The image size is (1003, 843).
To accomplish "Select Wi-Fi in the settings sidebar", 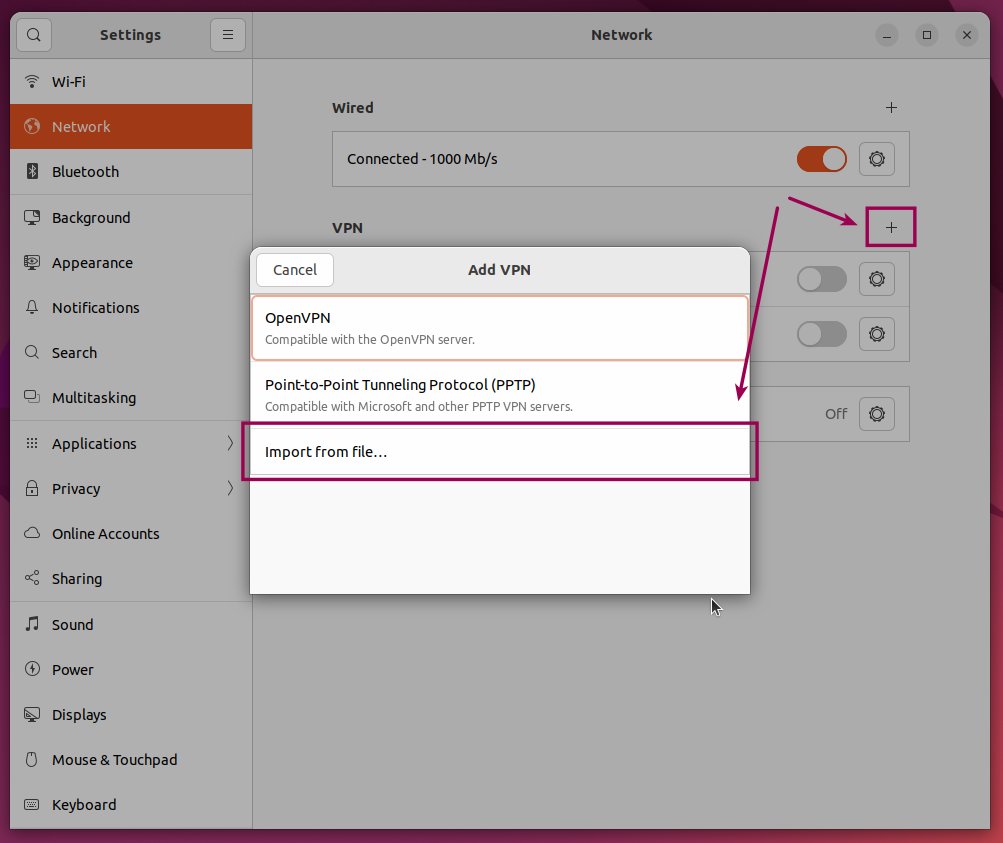I will [x=68, y=82].
